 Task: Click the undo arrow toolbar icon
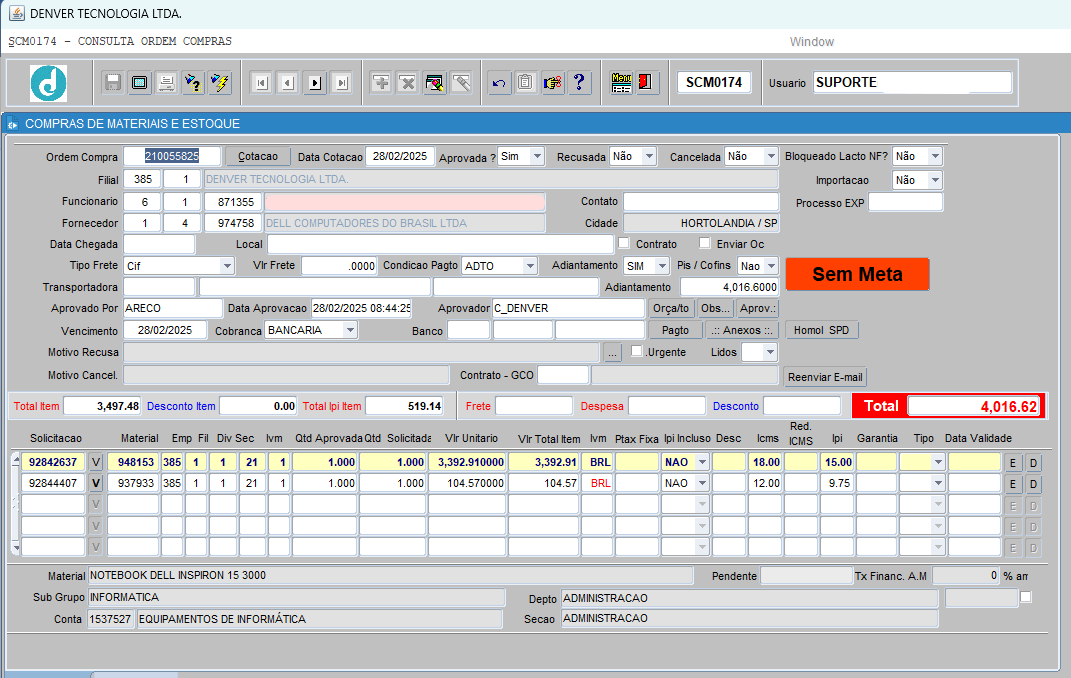pyautogui.click(x=498, y=83)
